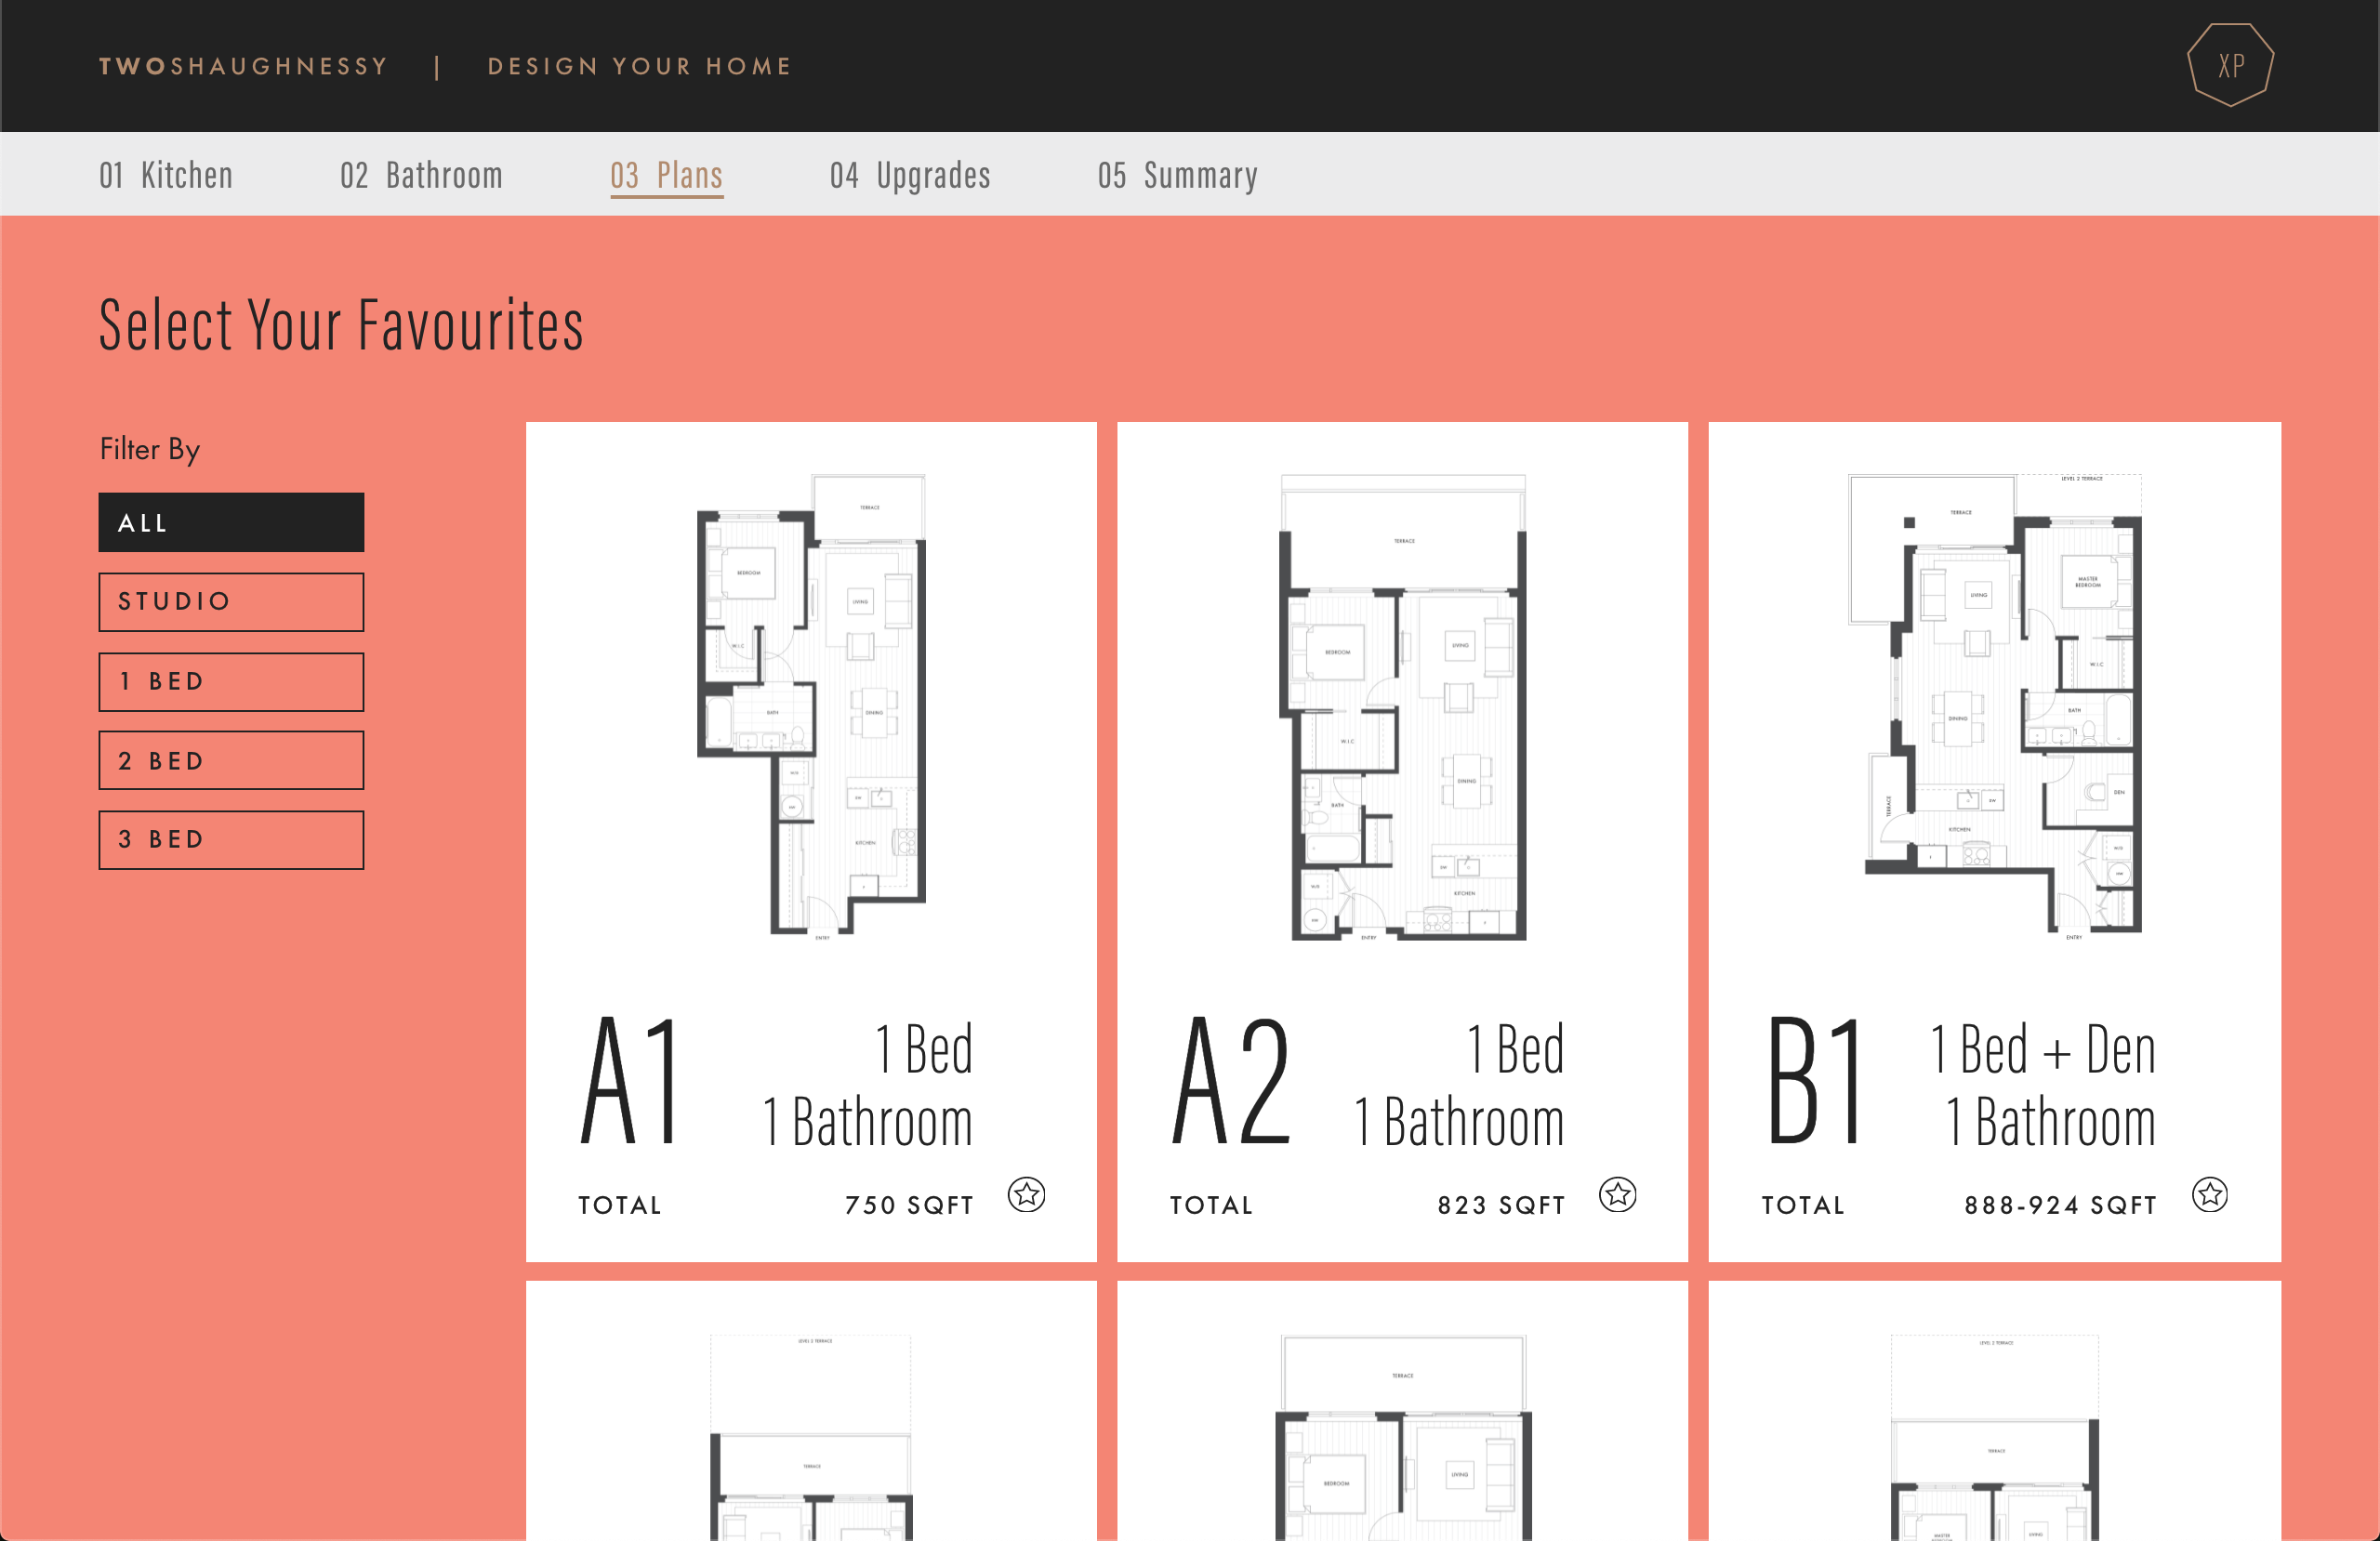Click the A2 plan title
The height and width of the screenshot is (1541, 2380).
tap(1231, 1080)
